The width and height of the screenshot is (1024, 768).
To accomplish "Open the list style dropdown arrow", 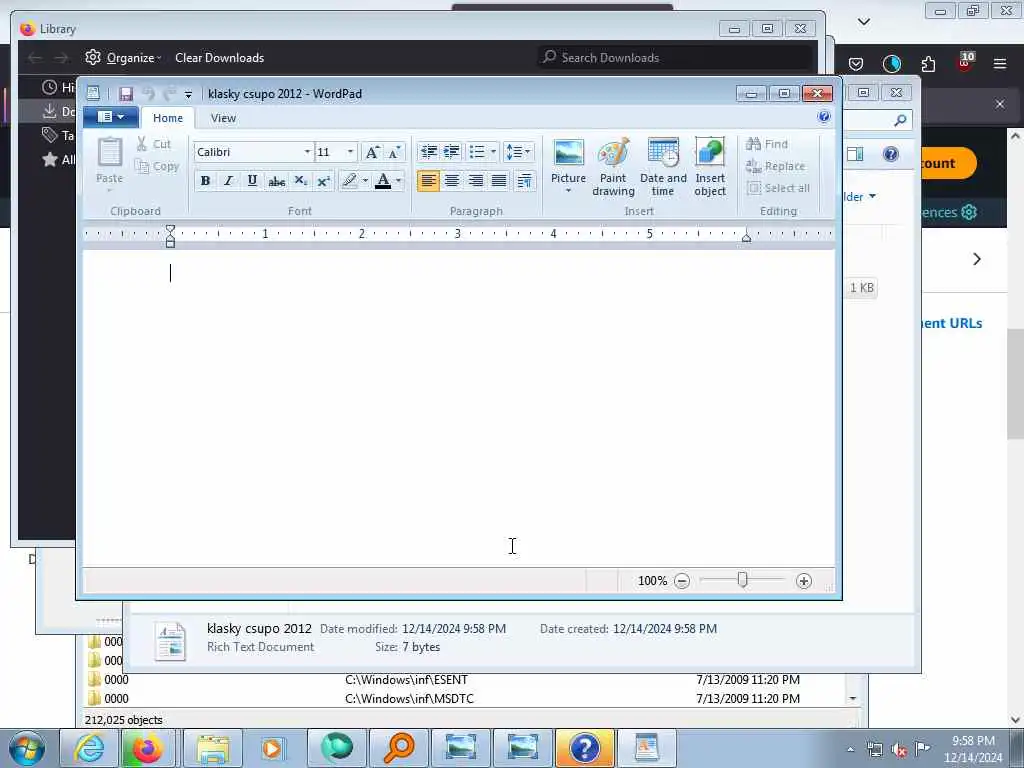I will tap(493, 152).
